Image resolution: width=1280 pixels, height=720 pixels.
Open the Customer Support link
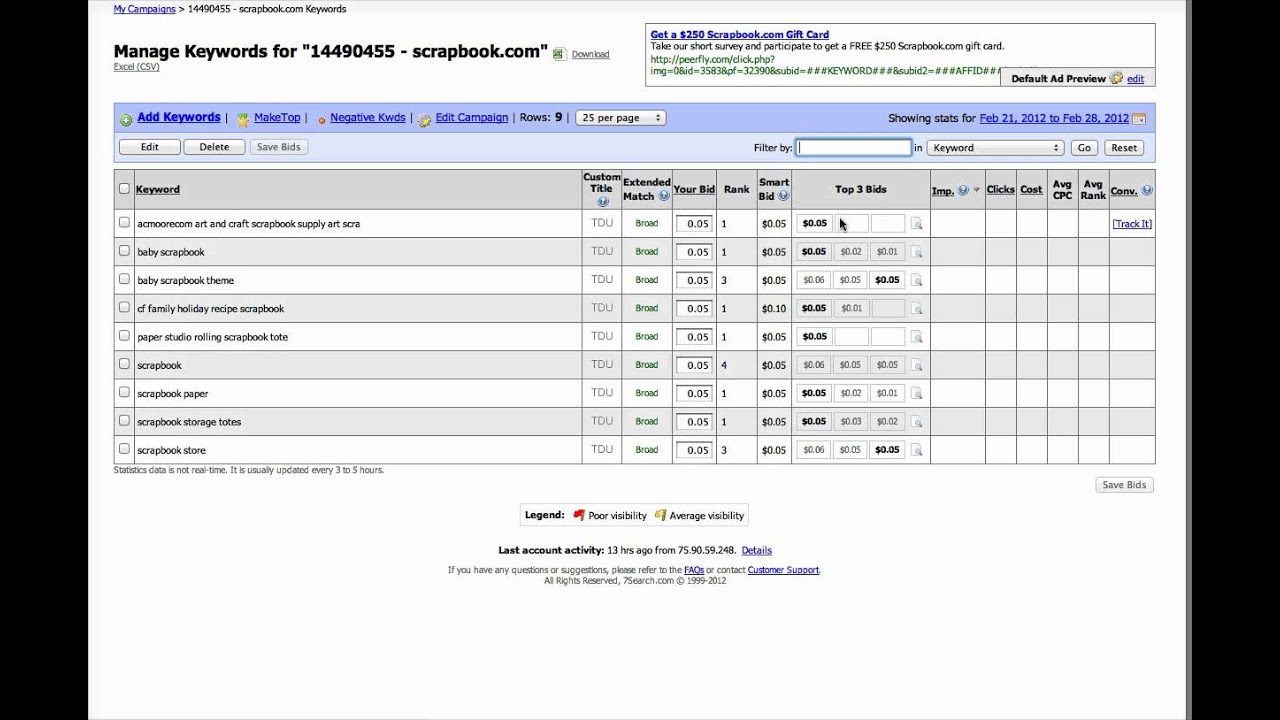click(x=783, y=570)
